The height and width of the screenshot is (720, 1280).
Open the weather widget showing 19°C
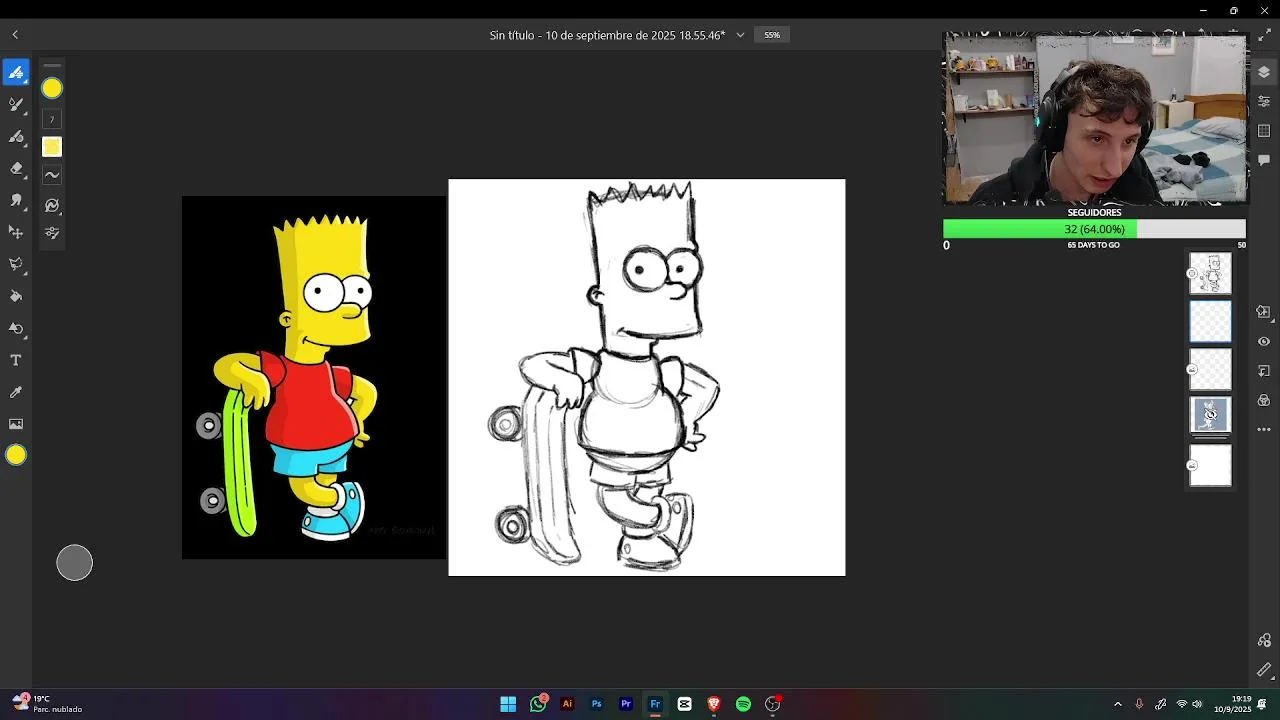(x=47, y=704)
